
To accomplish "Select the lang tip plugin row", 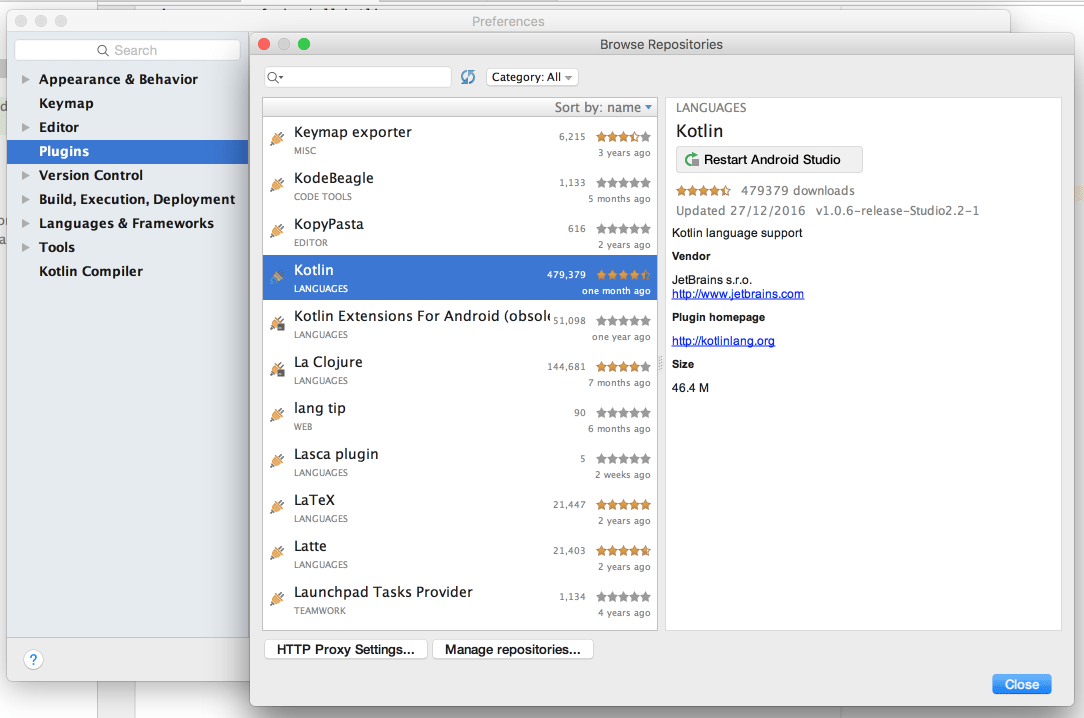I will click(x=460, y=416).
